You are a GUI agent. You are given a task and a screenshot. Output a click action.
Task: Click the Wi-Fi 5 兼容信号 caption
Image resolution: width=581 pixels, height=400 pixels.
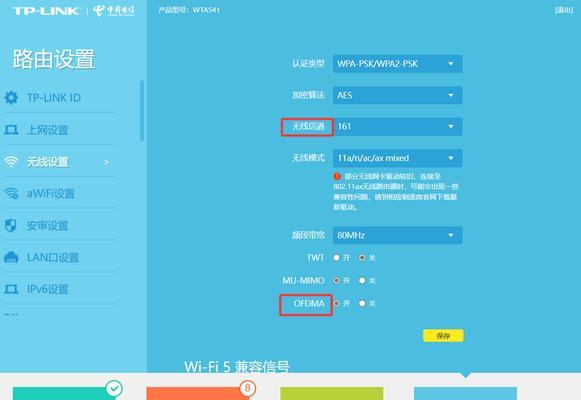(x=237, y=366)
